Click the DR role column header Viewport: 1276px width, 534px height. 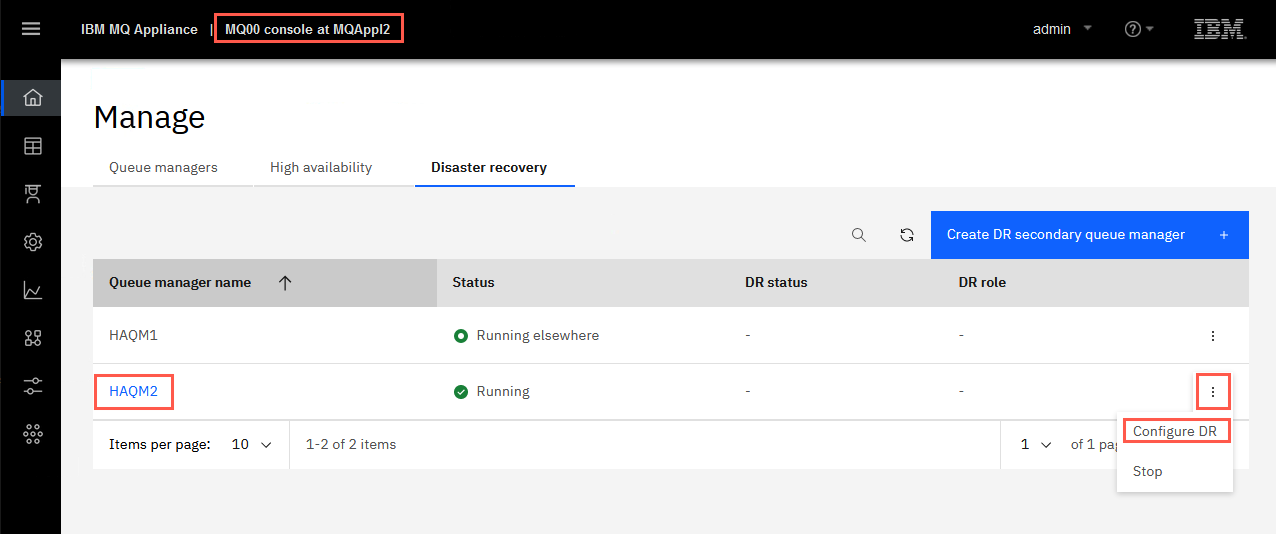[983, 282]
